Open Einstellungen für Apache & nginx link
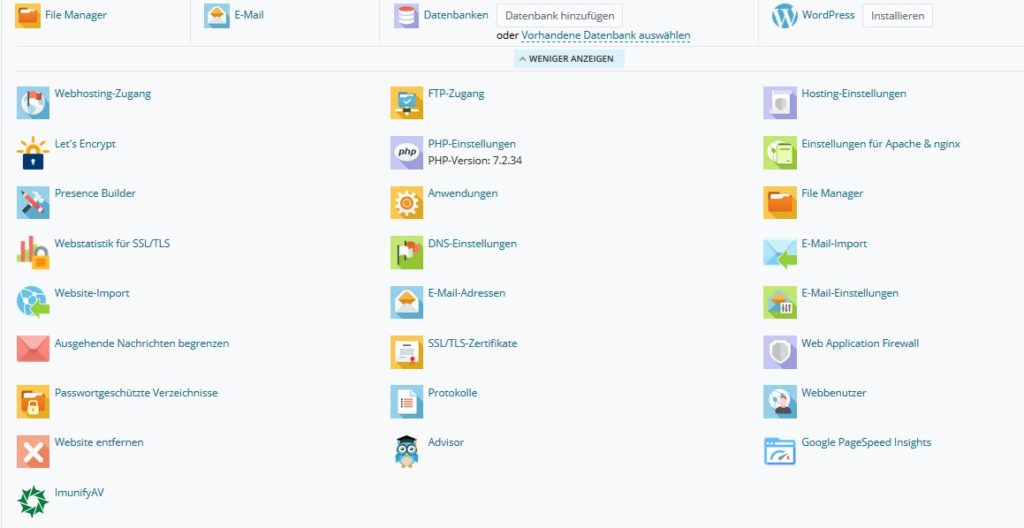Viewport: 1024px width, 528px height. click(x=881, y=144)
